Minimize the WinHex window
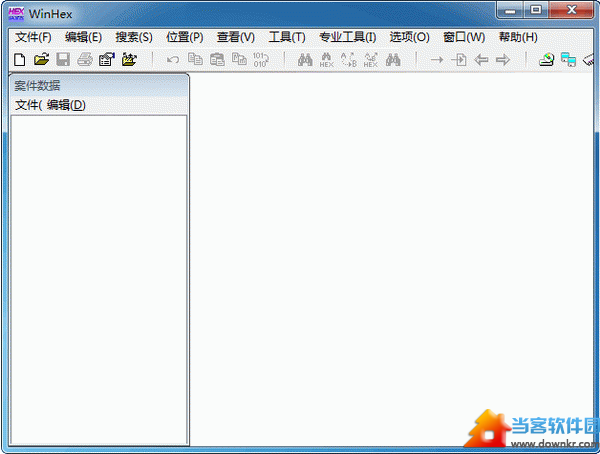This screenshot has width=600, height=454. 510,10
